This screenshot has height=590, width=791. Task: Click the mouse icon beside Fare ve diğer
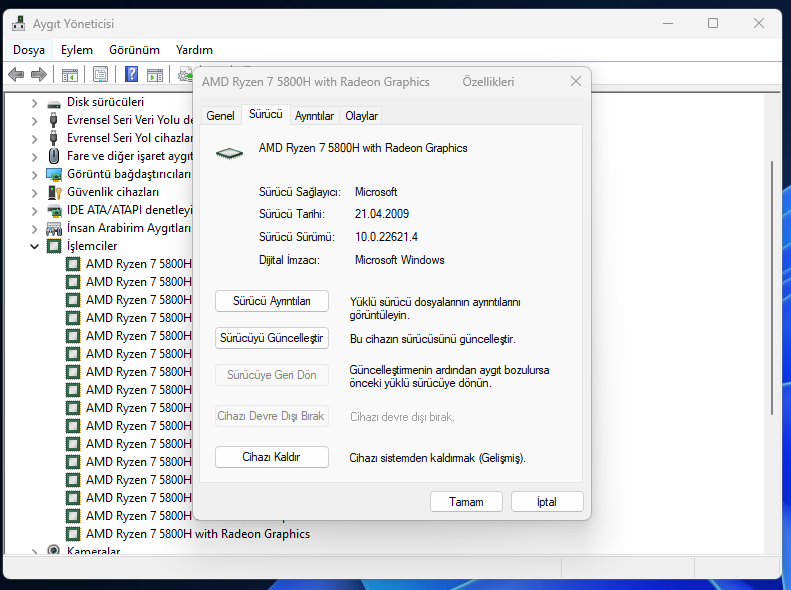coord(54,156)
